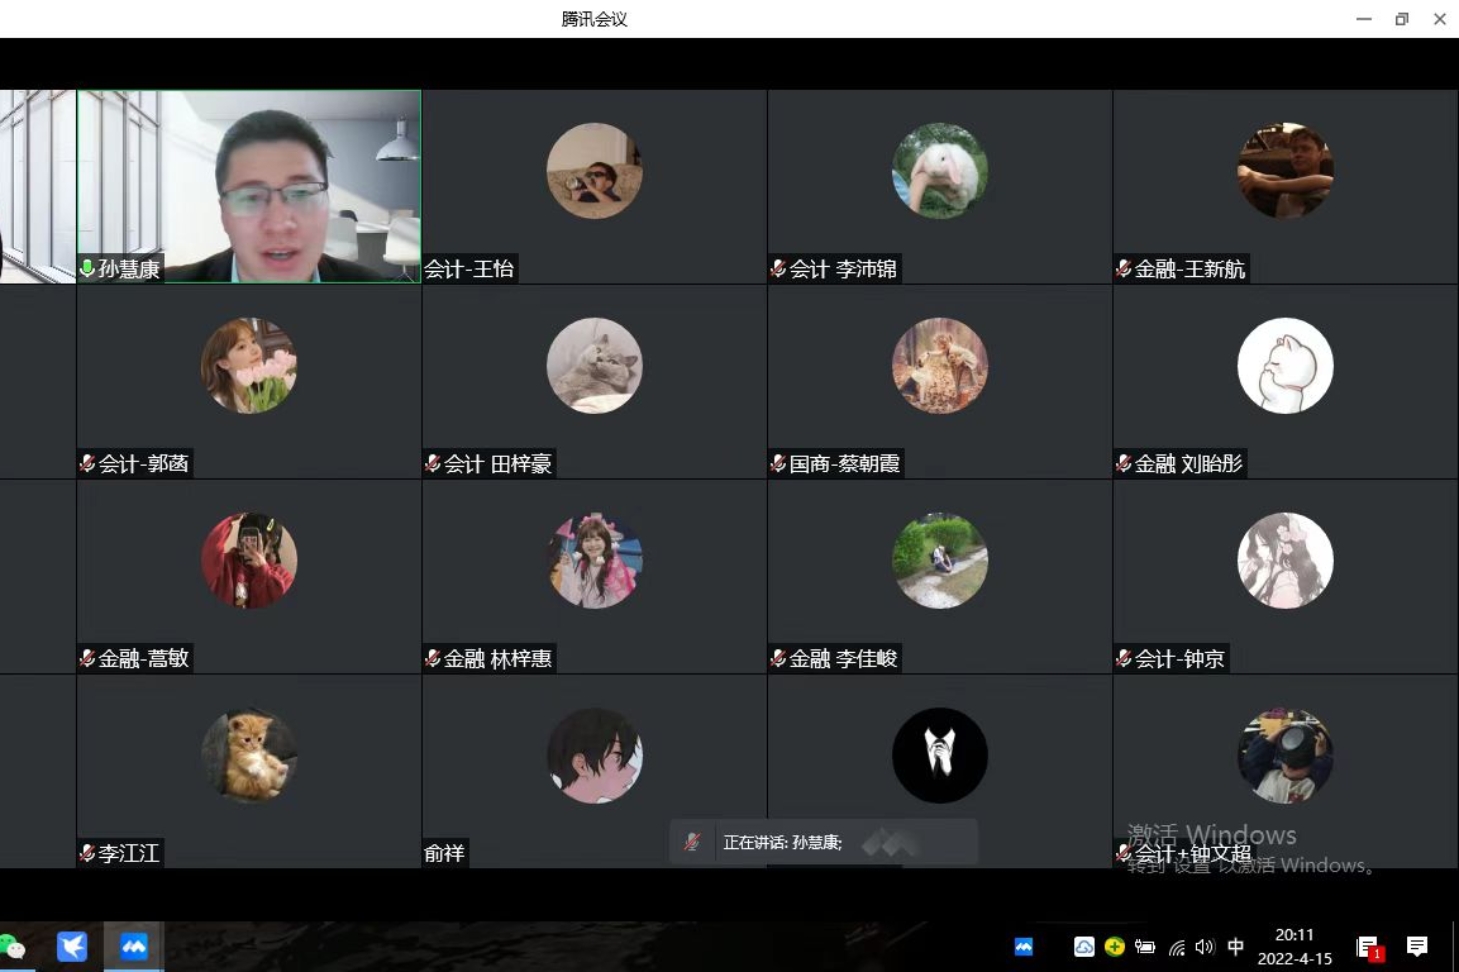The height and width of the screenshot is (972, 1459).
Task: Switch the Chinese input method indicator
Action: click(x=1236, y=946)
